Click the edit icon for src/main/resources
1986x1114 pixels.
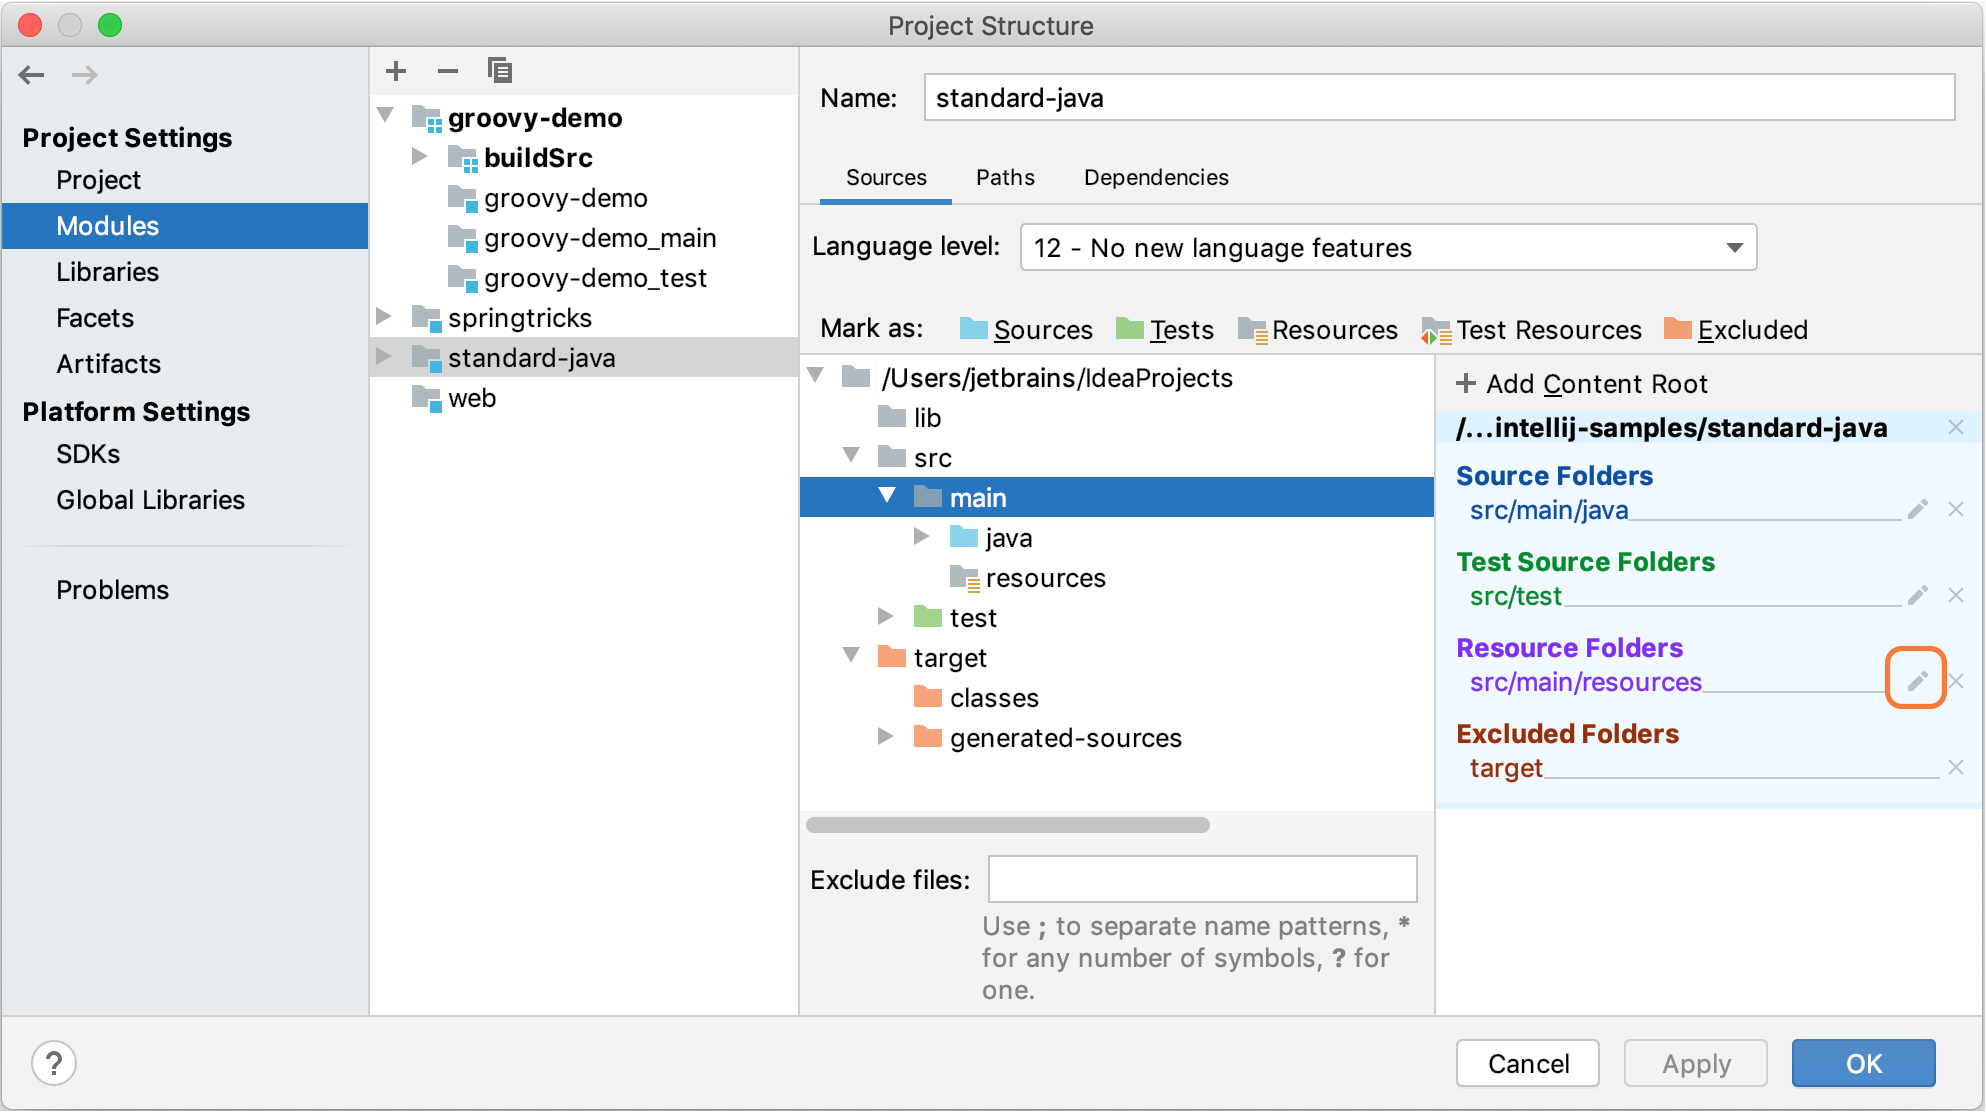point(1916,680)
